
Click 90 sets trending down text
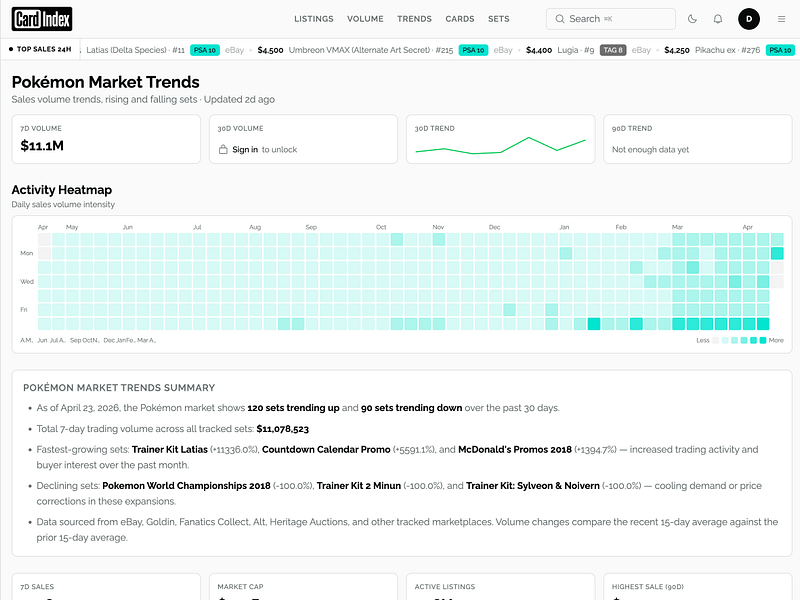(411, 408)
